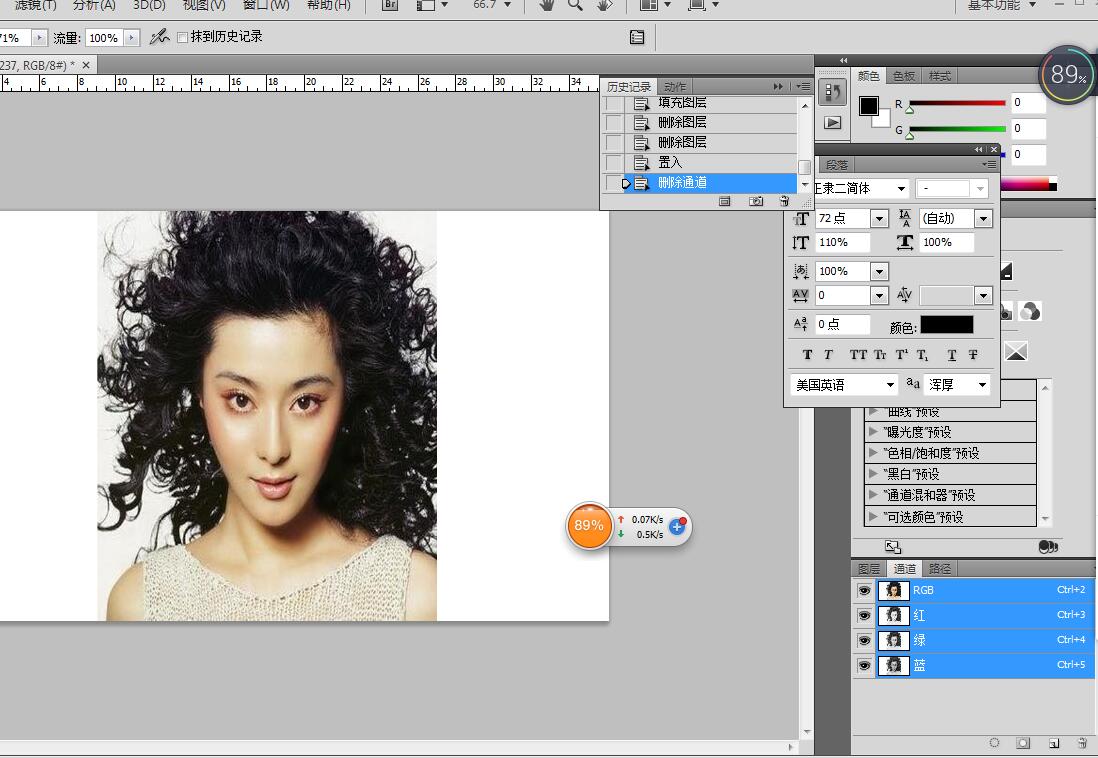Click the text color swatch in Character panel
The image size is (1098, 758).
click(x=946, y=325)
